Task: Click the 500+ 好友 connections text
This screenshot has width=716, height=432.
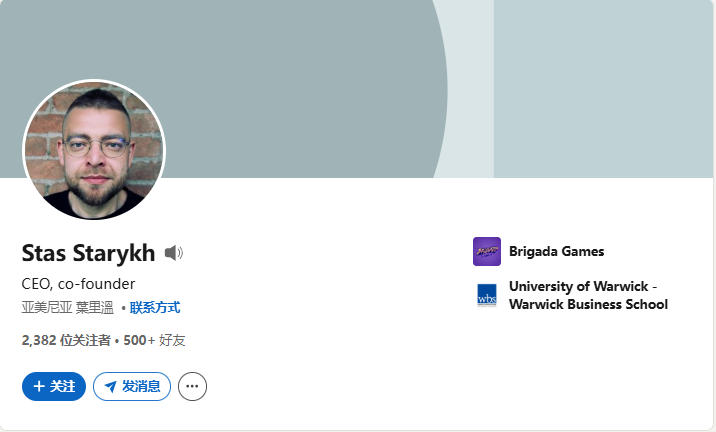Action: coord(154,340)
